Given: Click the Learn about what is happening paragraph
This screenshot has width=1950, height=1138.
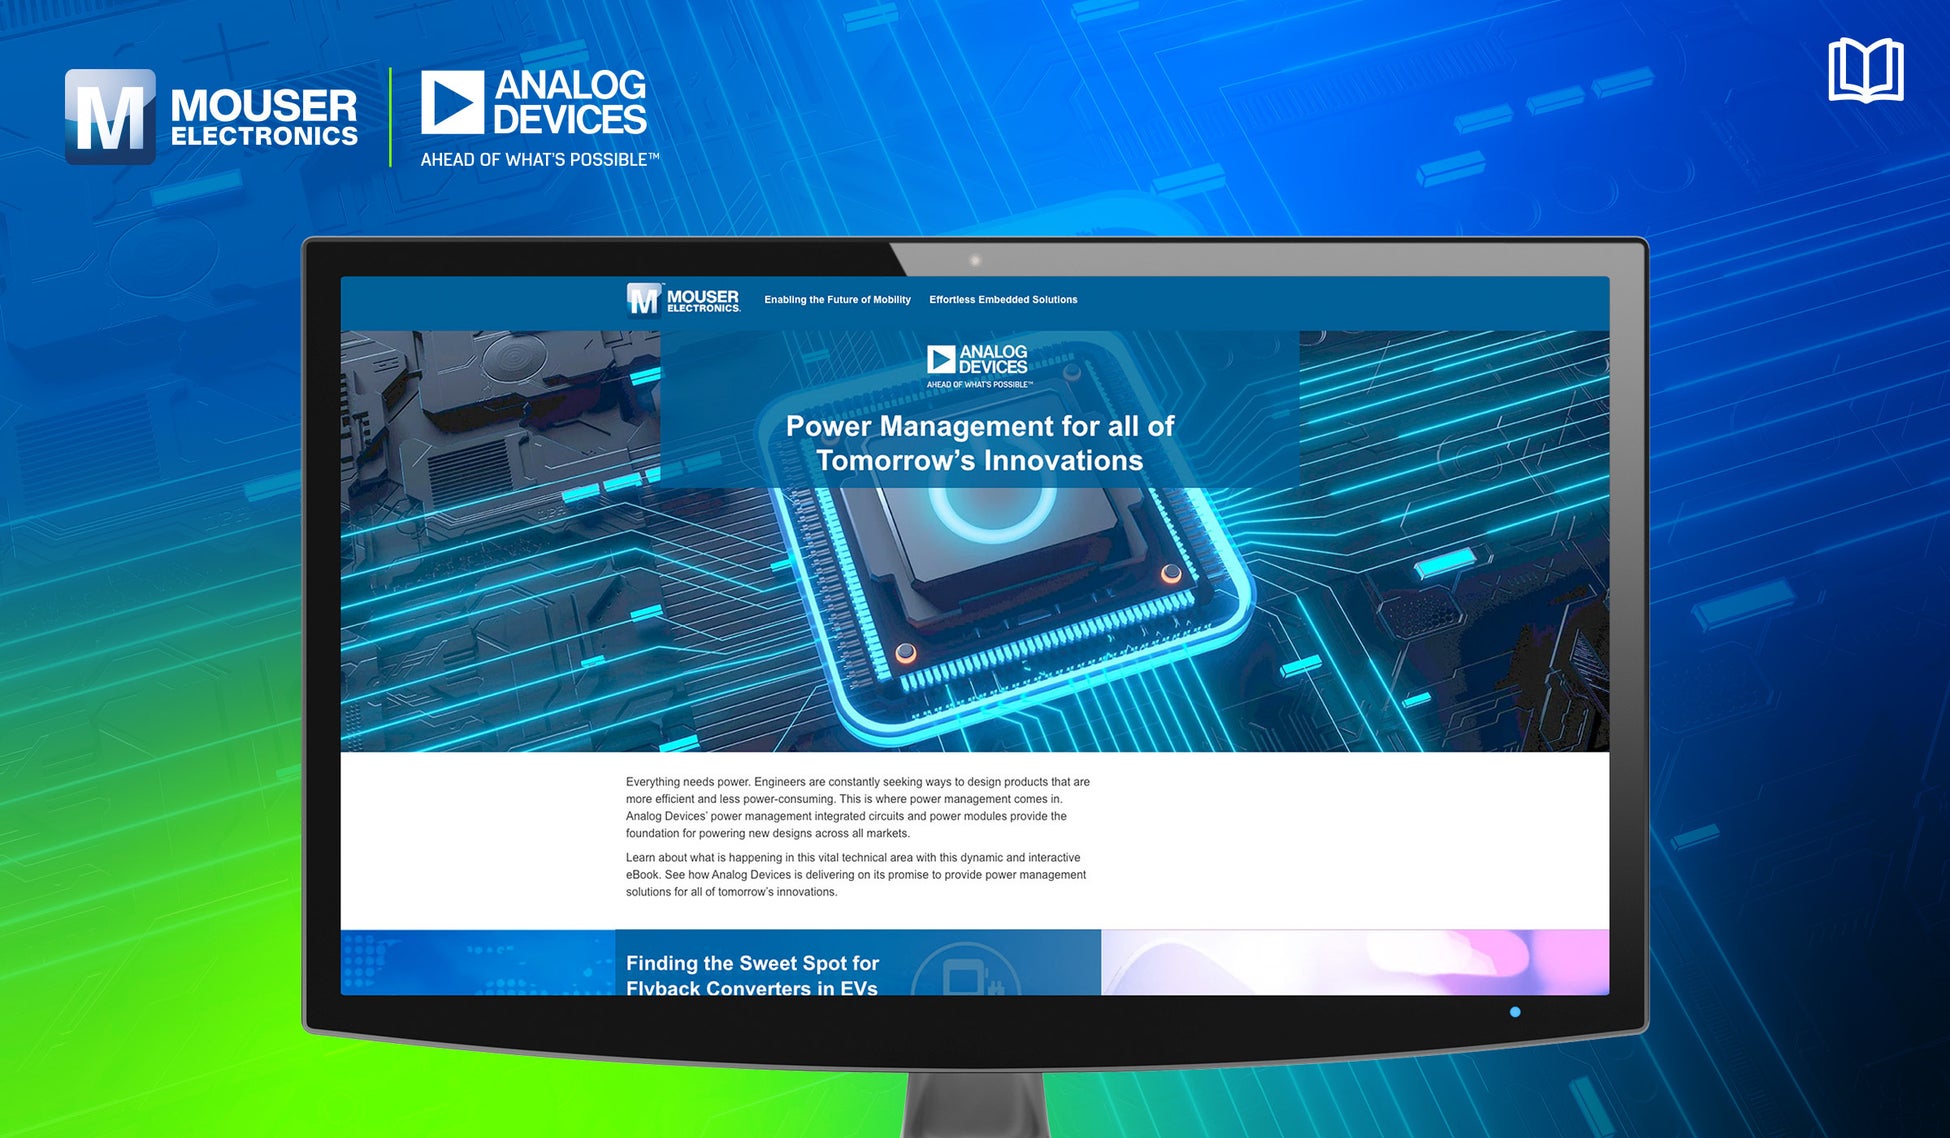Looking at the screenshot, I should 855,874.
